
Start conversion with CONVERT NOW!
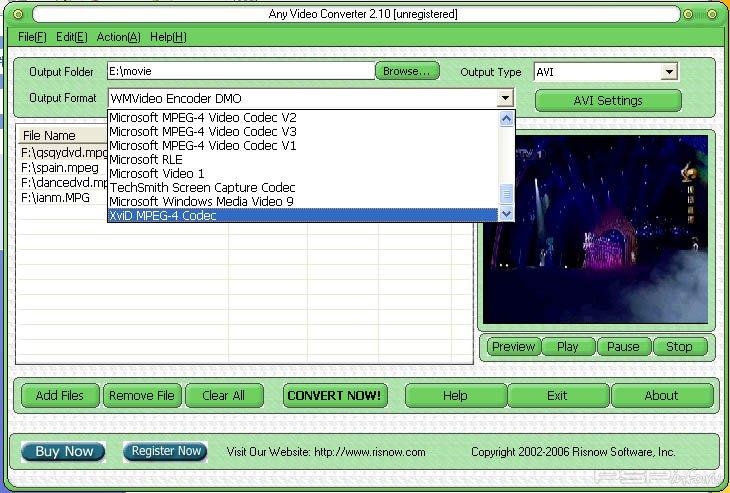[x=334, y=395]
